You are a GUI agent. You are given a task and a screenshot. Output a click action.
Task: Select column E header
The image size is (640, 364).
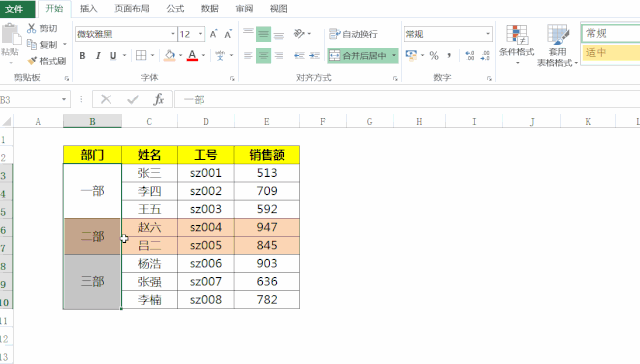point(267,121)
